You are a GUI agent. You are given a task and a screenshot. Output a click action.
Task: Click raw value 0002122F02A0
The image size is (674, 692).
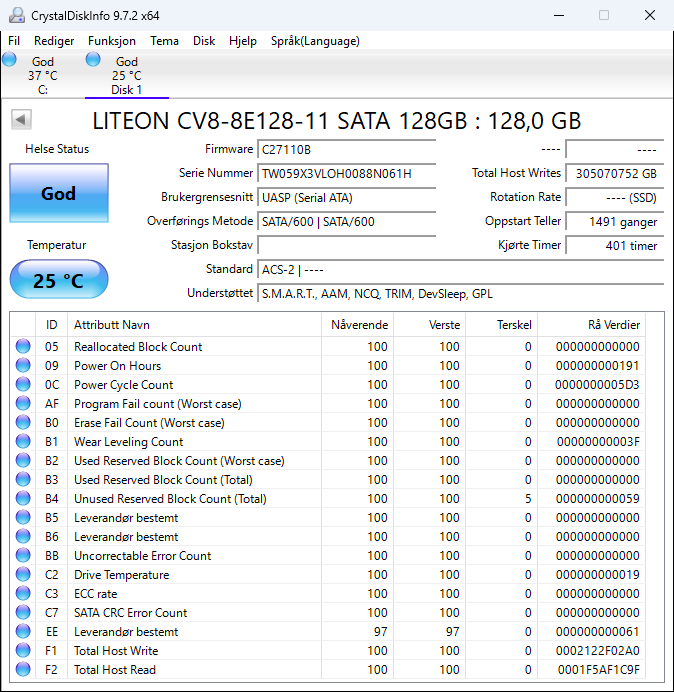coord(597,651)
